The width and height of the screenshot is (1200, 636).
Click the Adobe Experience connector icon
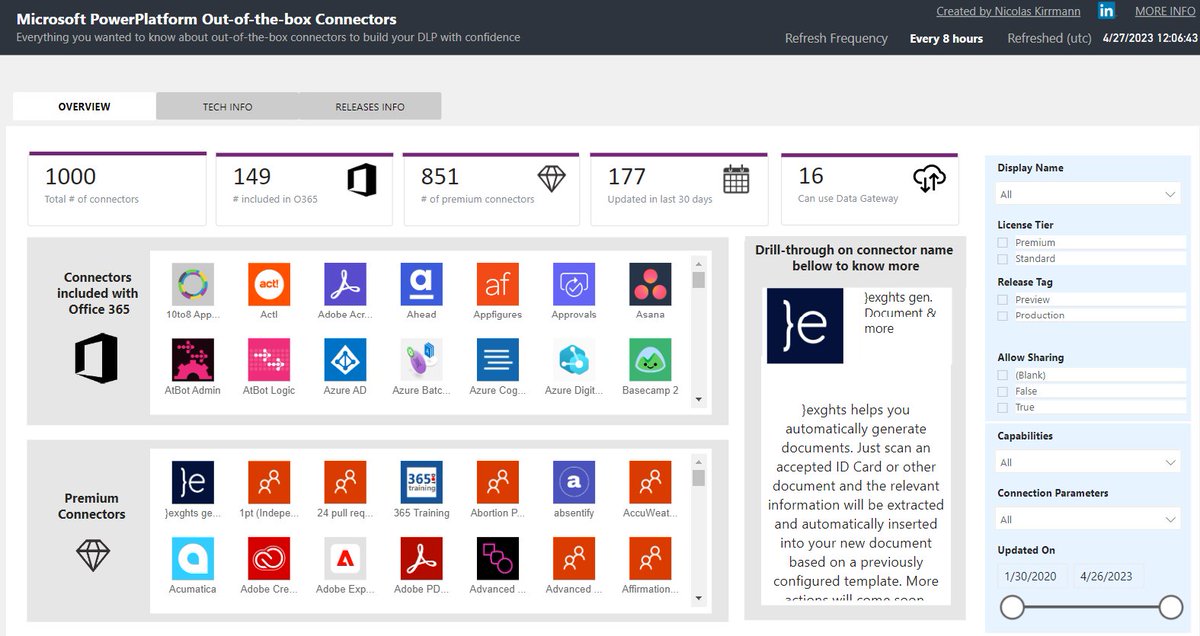click(345, 559)
